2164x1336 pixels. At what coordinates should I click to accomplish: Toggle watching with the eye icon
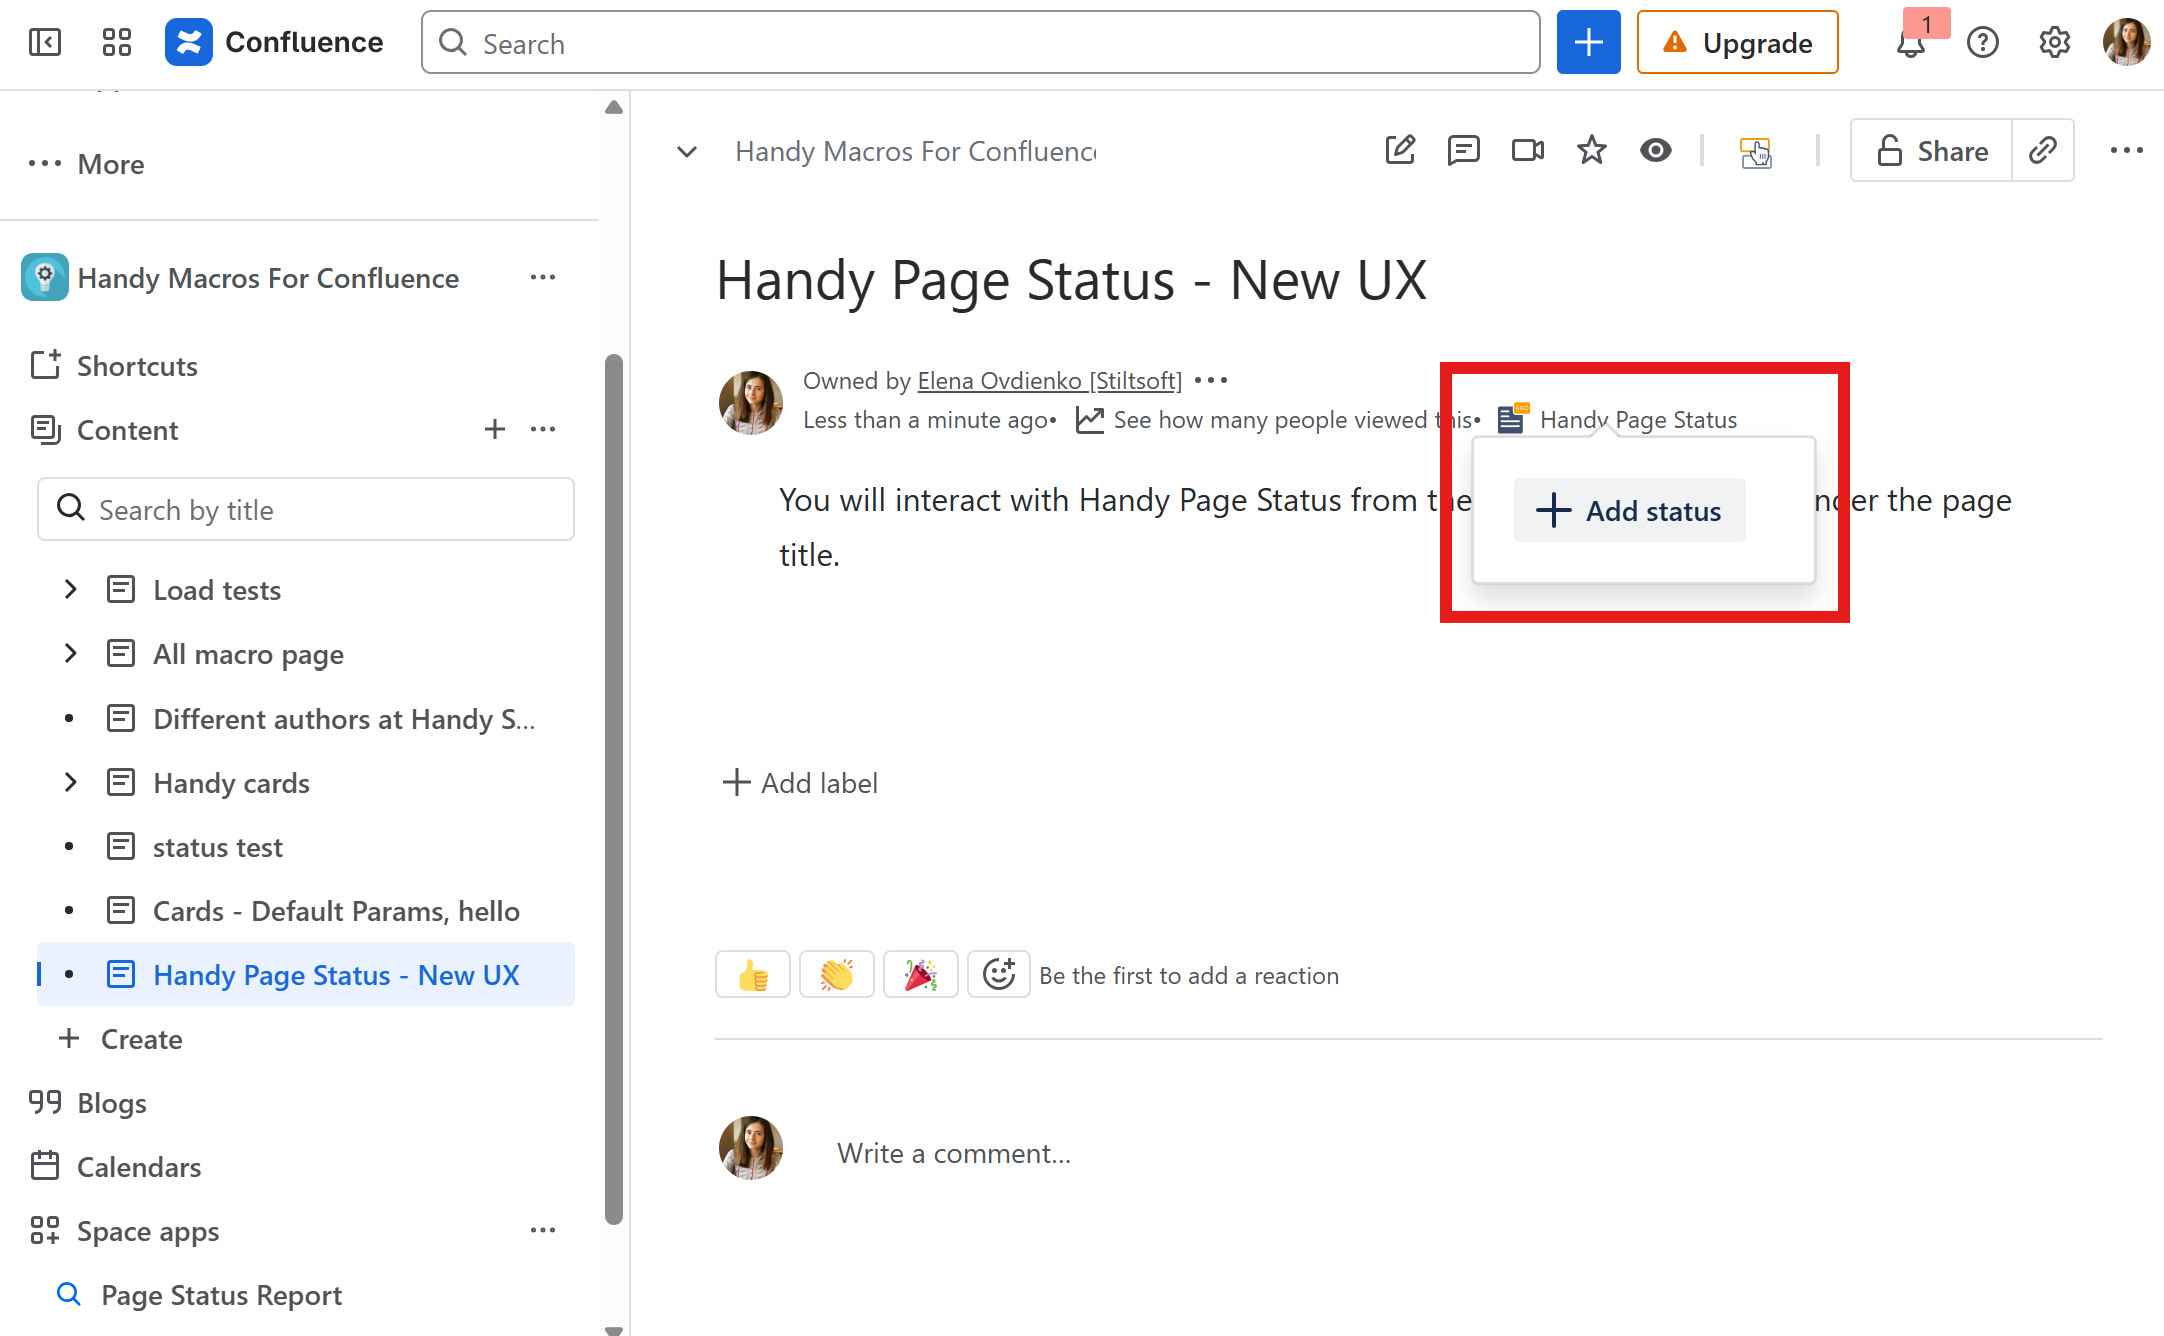point(1655,151)
